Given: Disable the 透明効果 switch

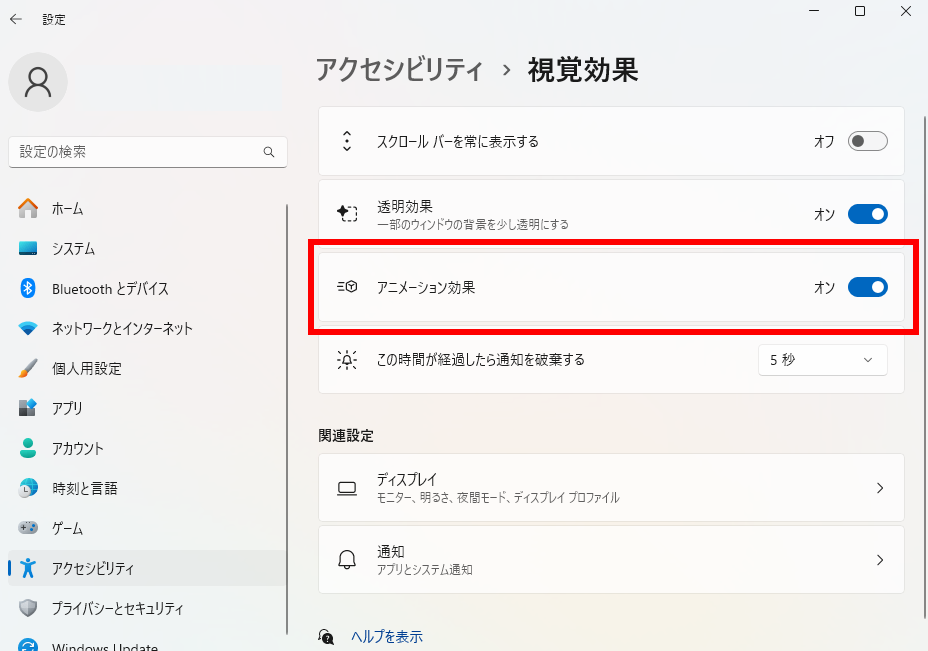Looking at the screenshot, I should 866,213.
